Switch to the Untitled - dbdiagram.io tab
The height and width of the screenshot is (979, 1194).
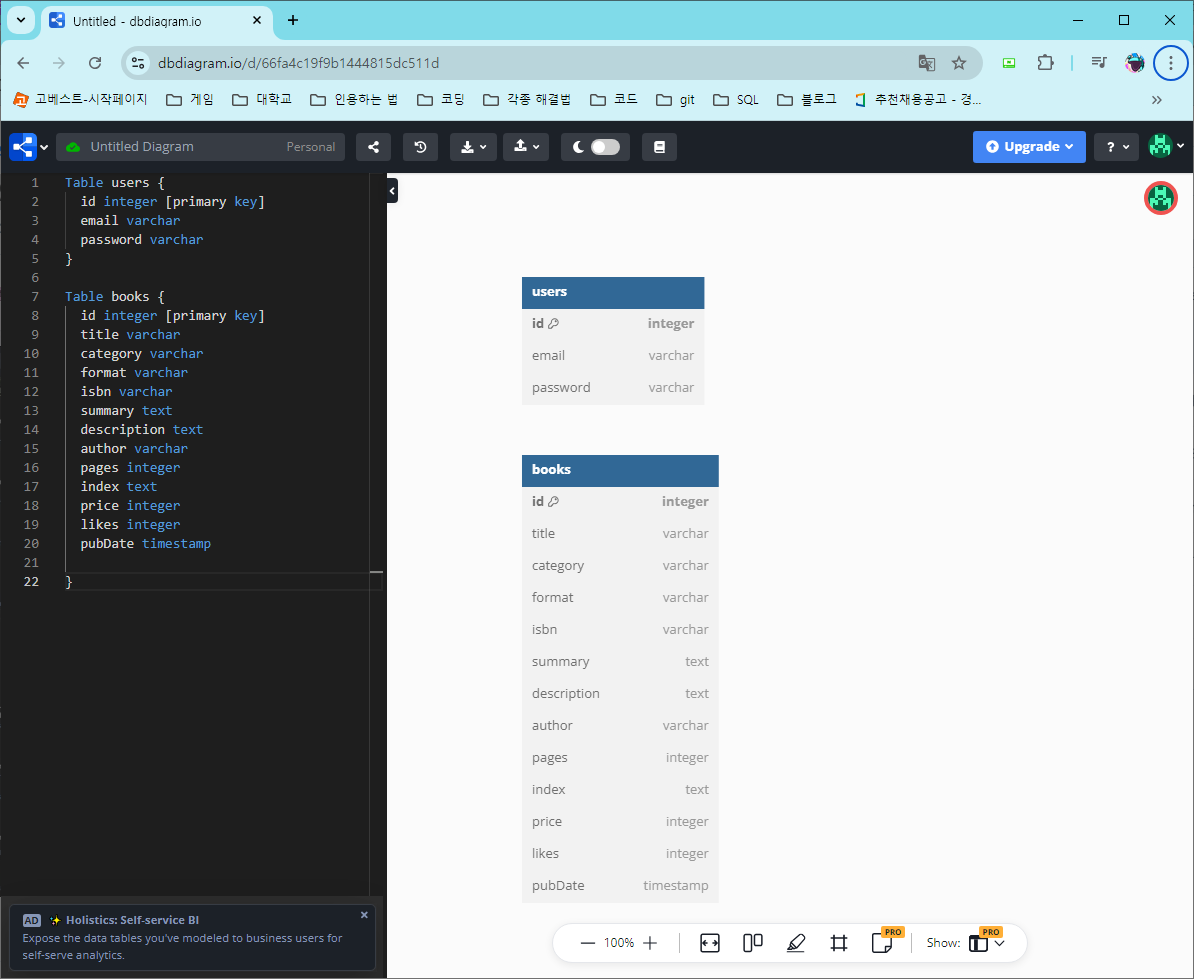click(x=156, y=21)
